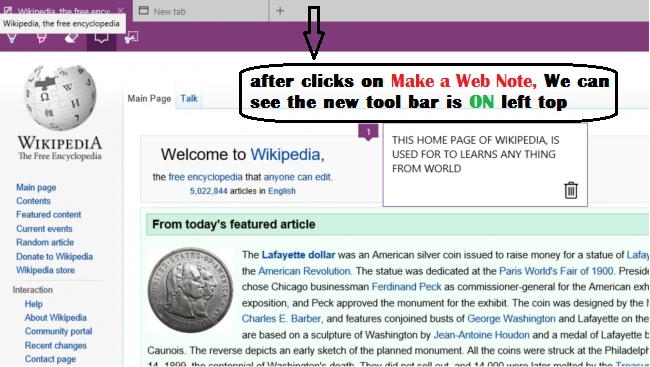Click the Lafayette dollar coin image
This screenshot has height=367, width=650.
pos(190,290)
